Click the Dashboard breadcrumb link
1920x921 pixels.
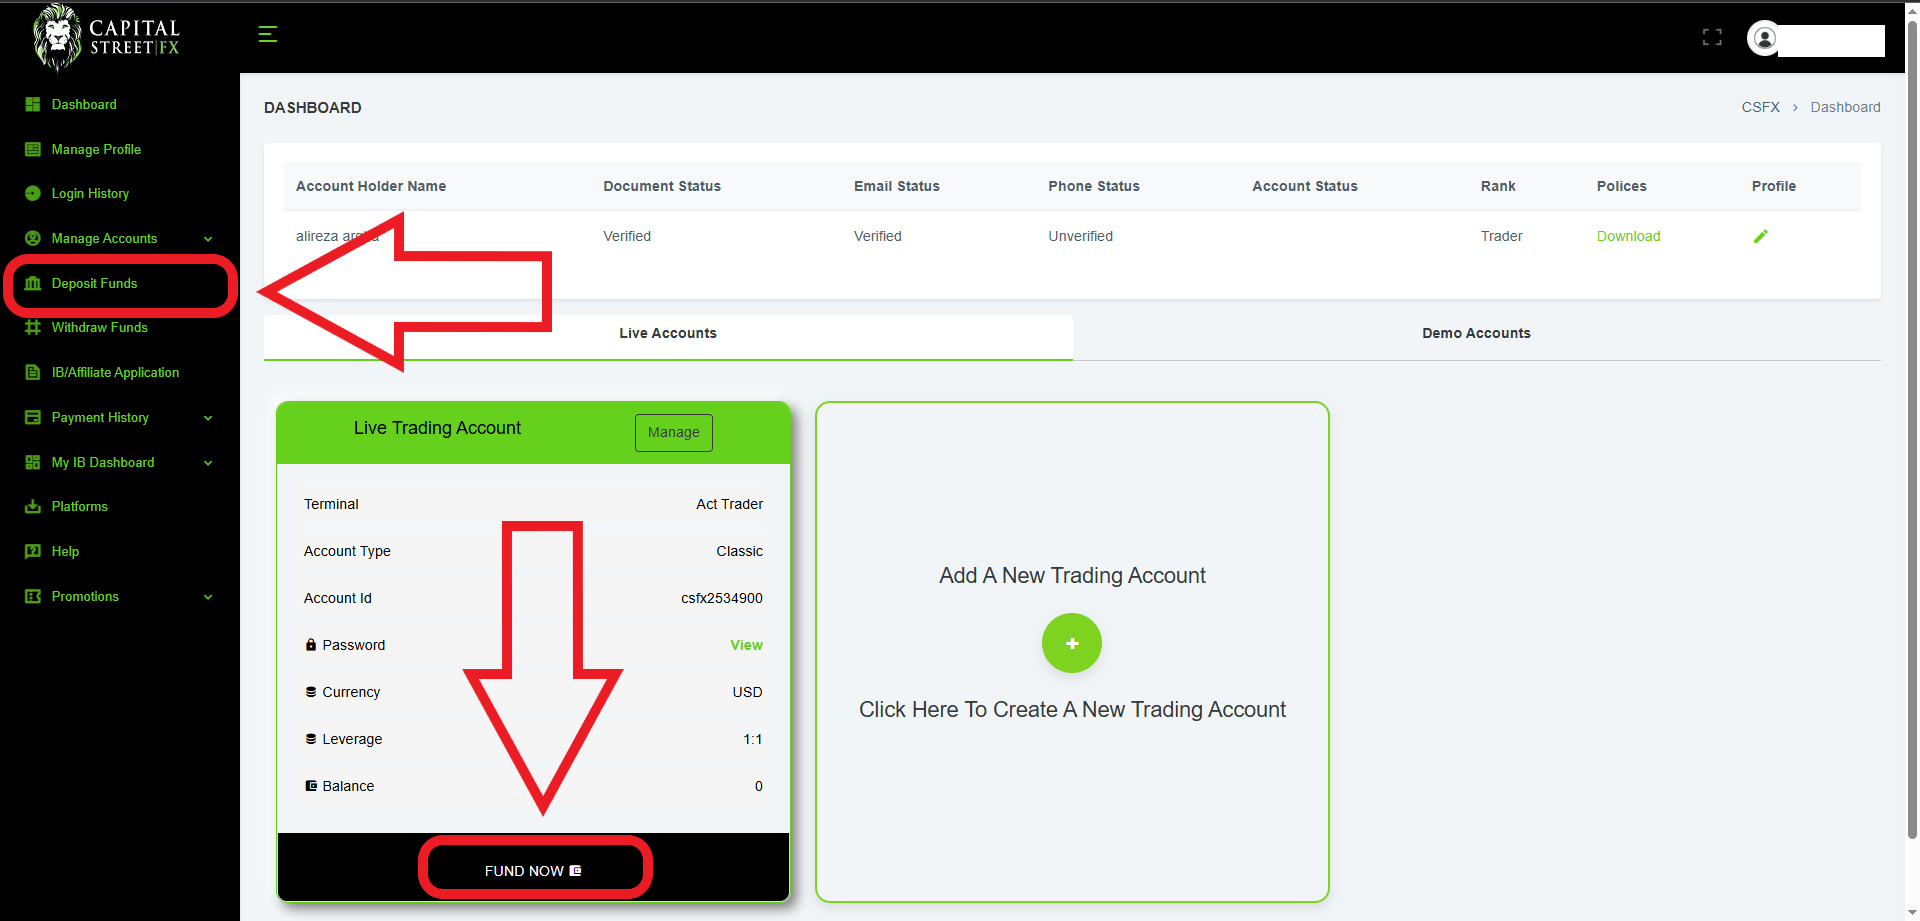(x=1845, y=107)
